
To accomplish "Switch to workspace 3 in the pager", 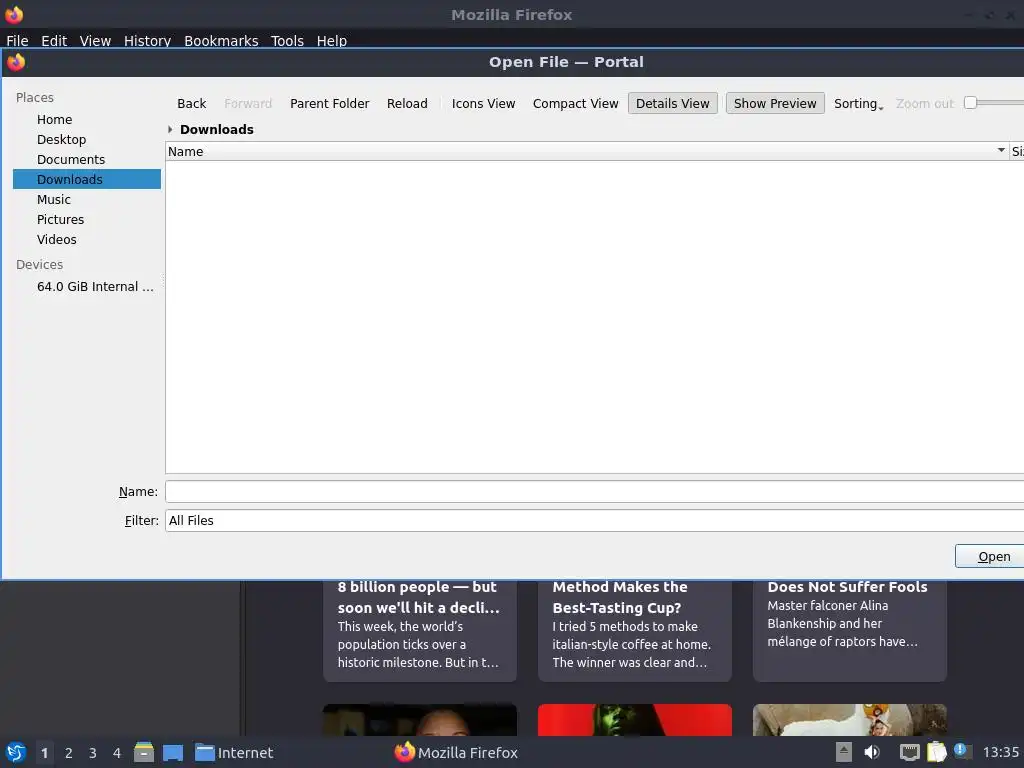I will point(93,753).
